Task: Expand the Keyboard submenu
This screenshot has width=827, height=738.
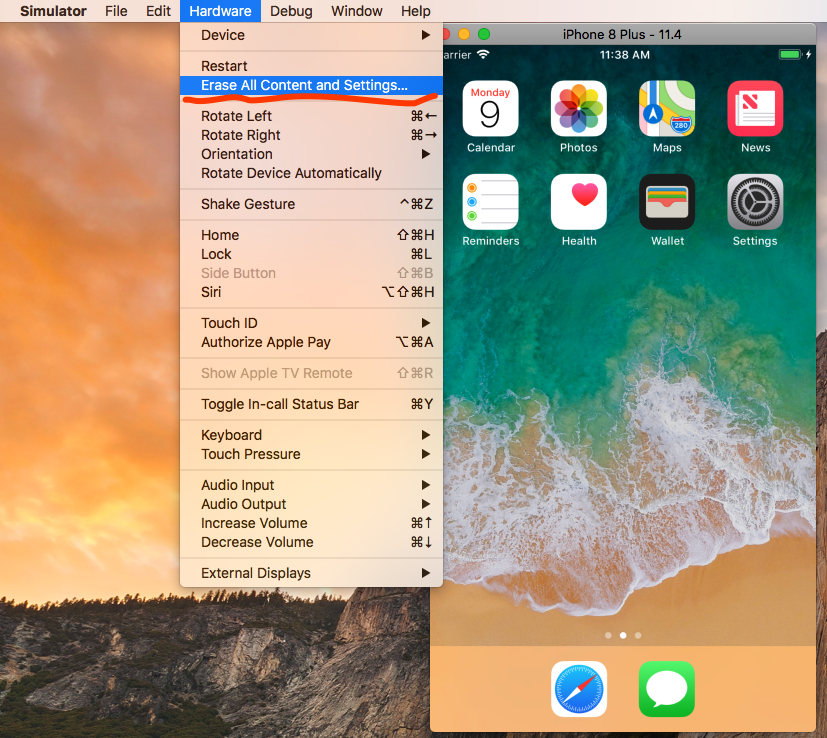Action: [311, 435]
